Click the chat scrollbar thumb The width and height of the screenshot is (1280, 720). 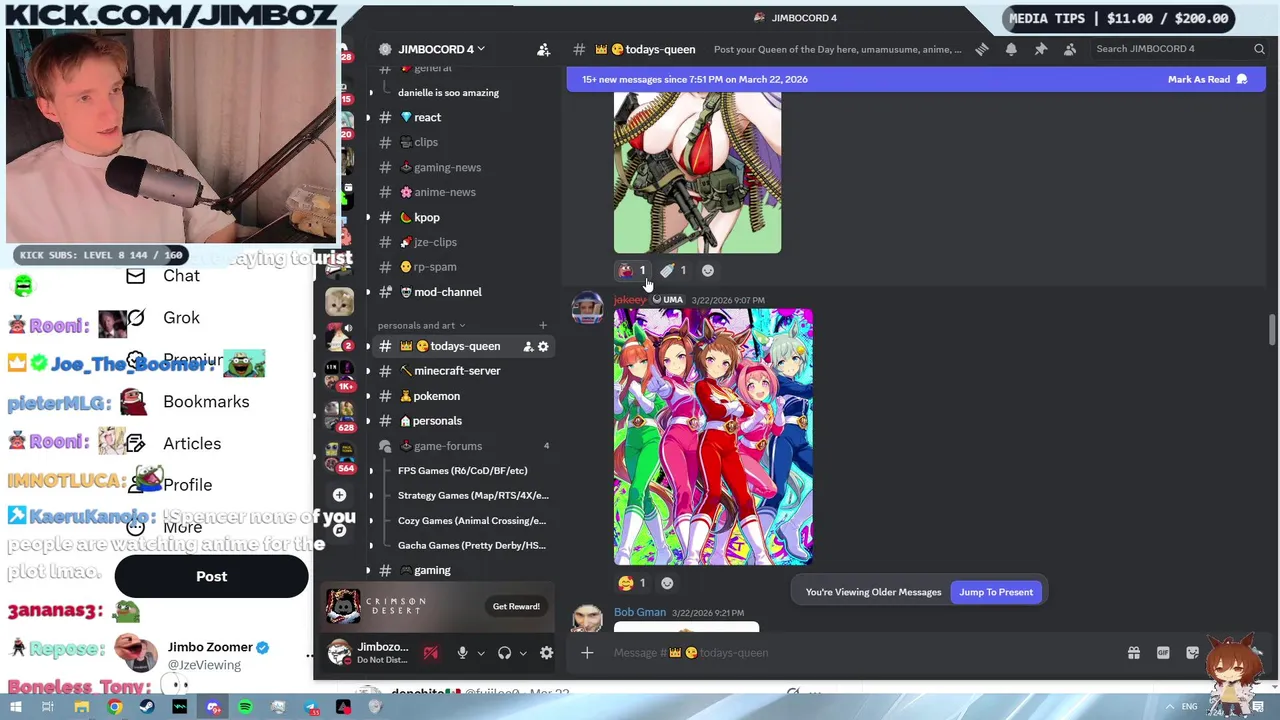click(x=1272, y=329)
